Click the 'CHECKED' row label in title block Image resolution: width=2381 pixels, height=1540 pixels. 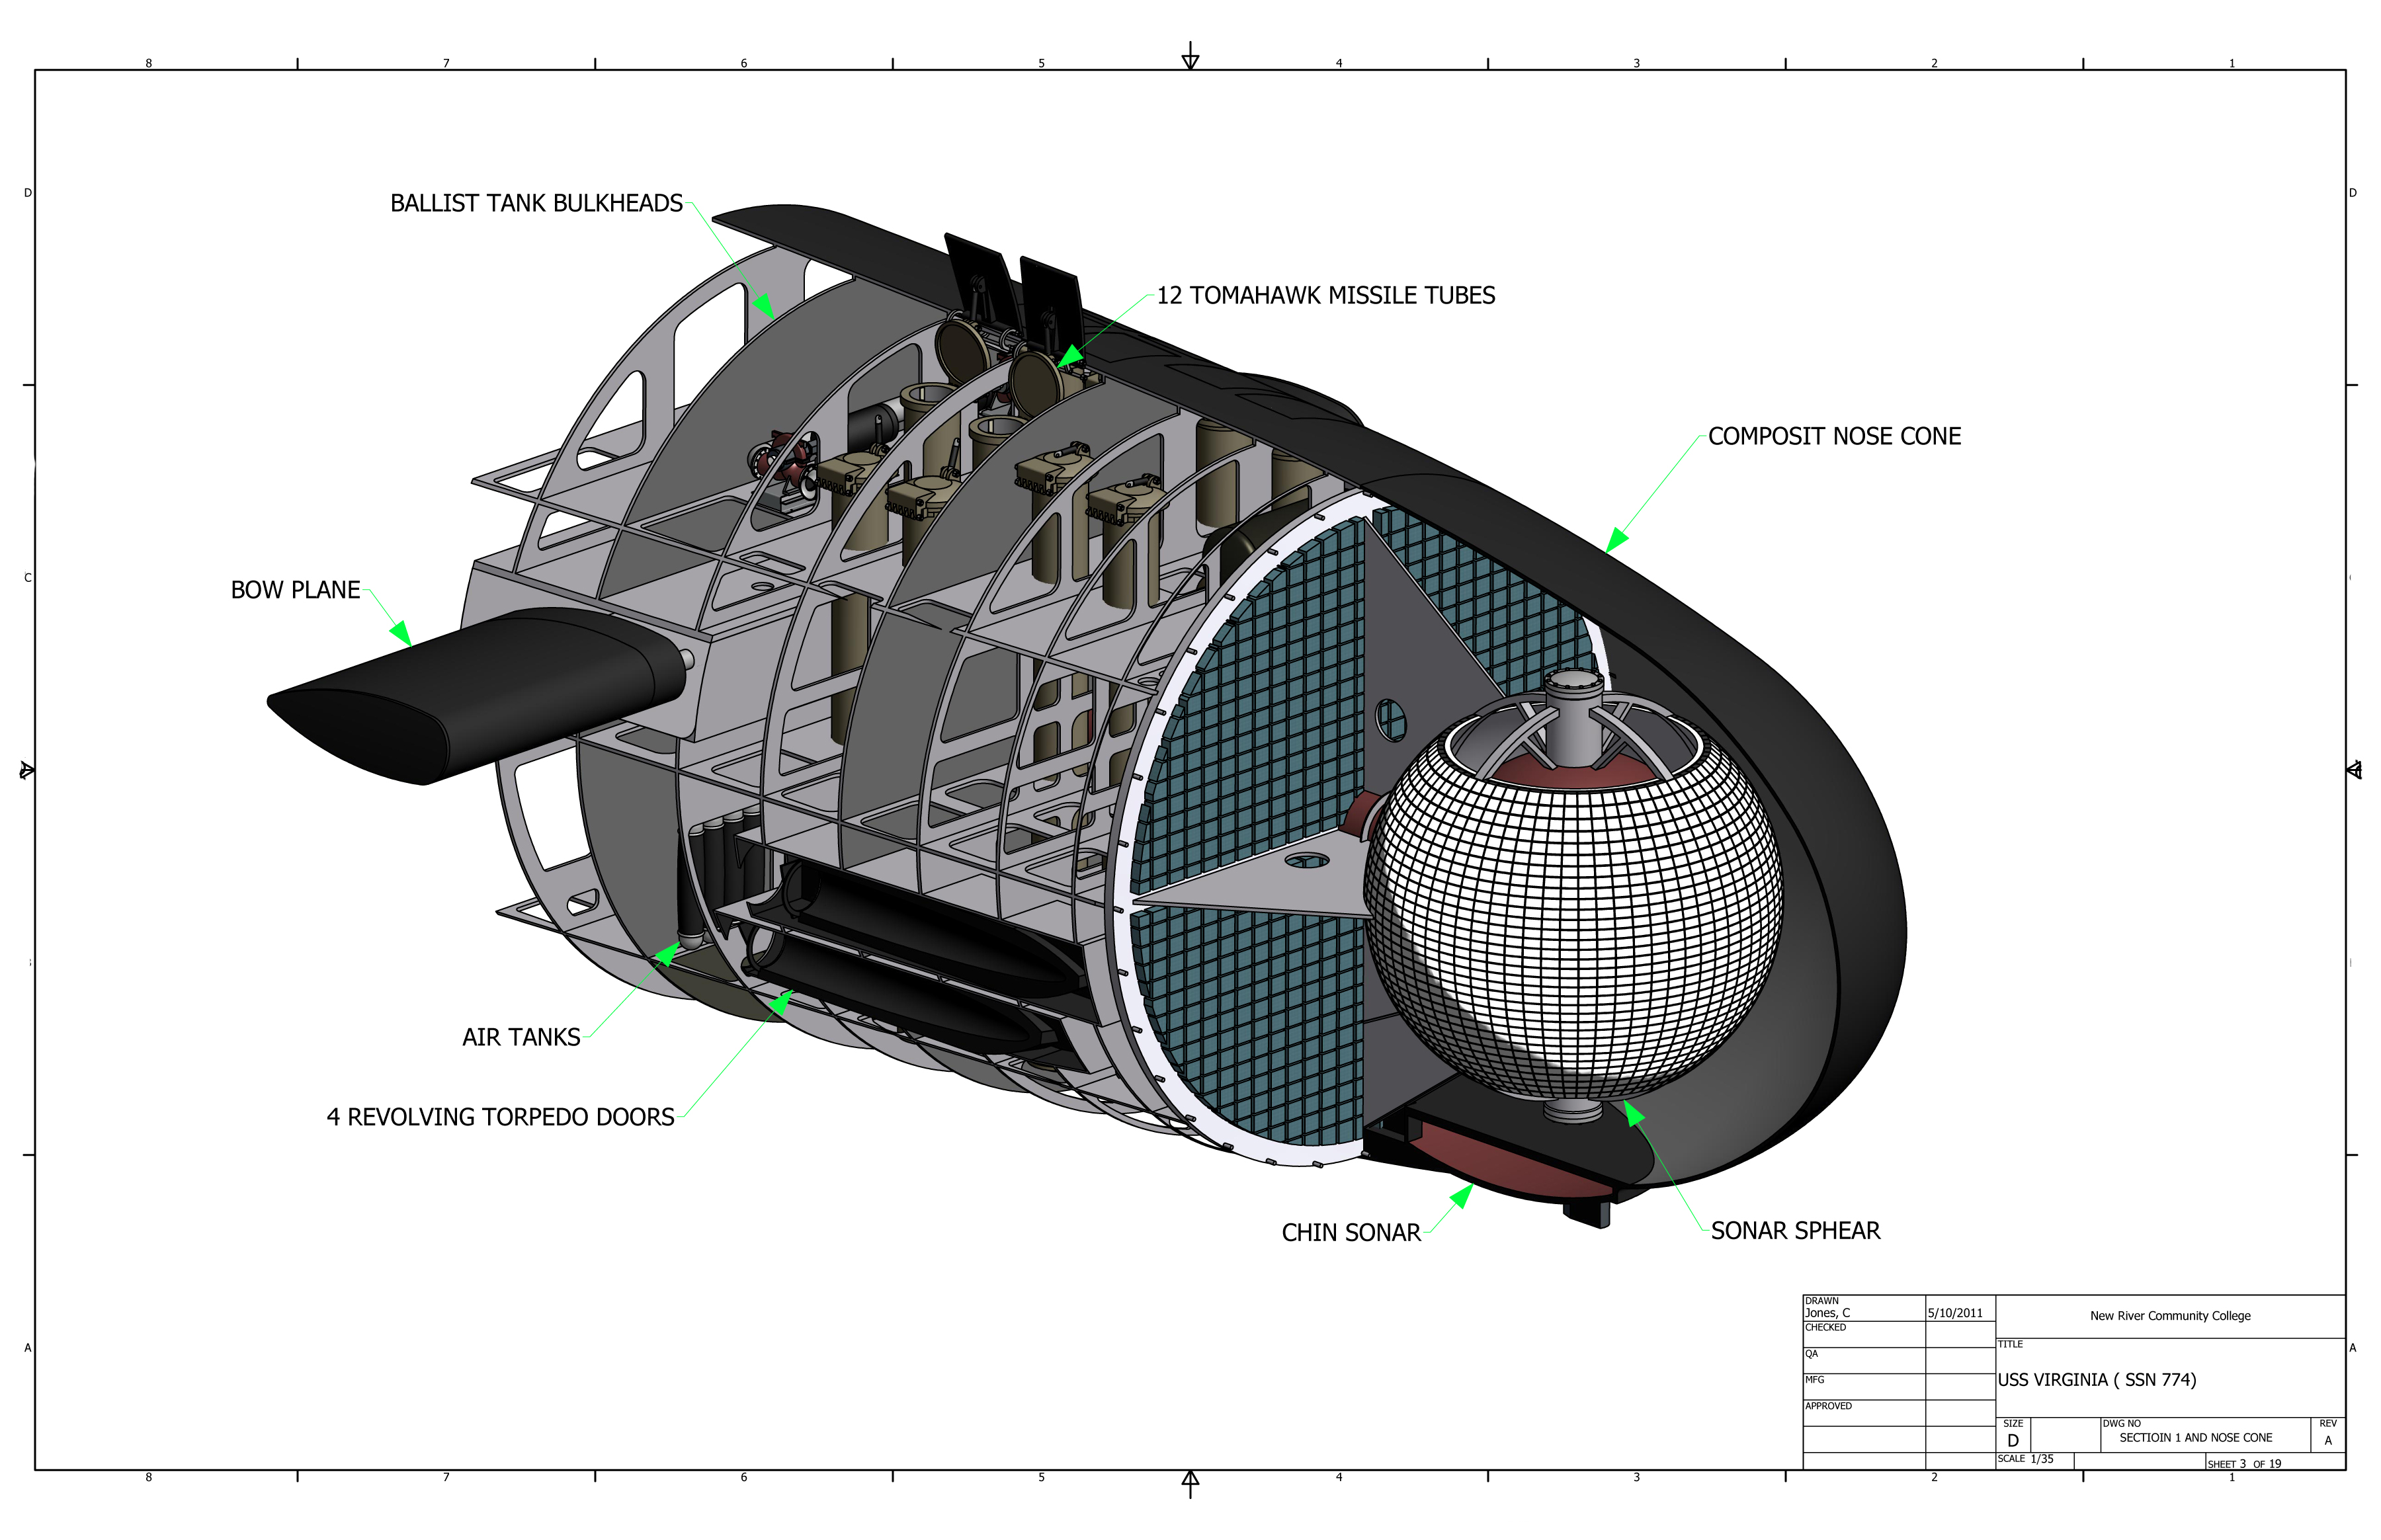1825,1328
